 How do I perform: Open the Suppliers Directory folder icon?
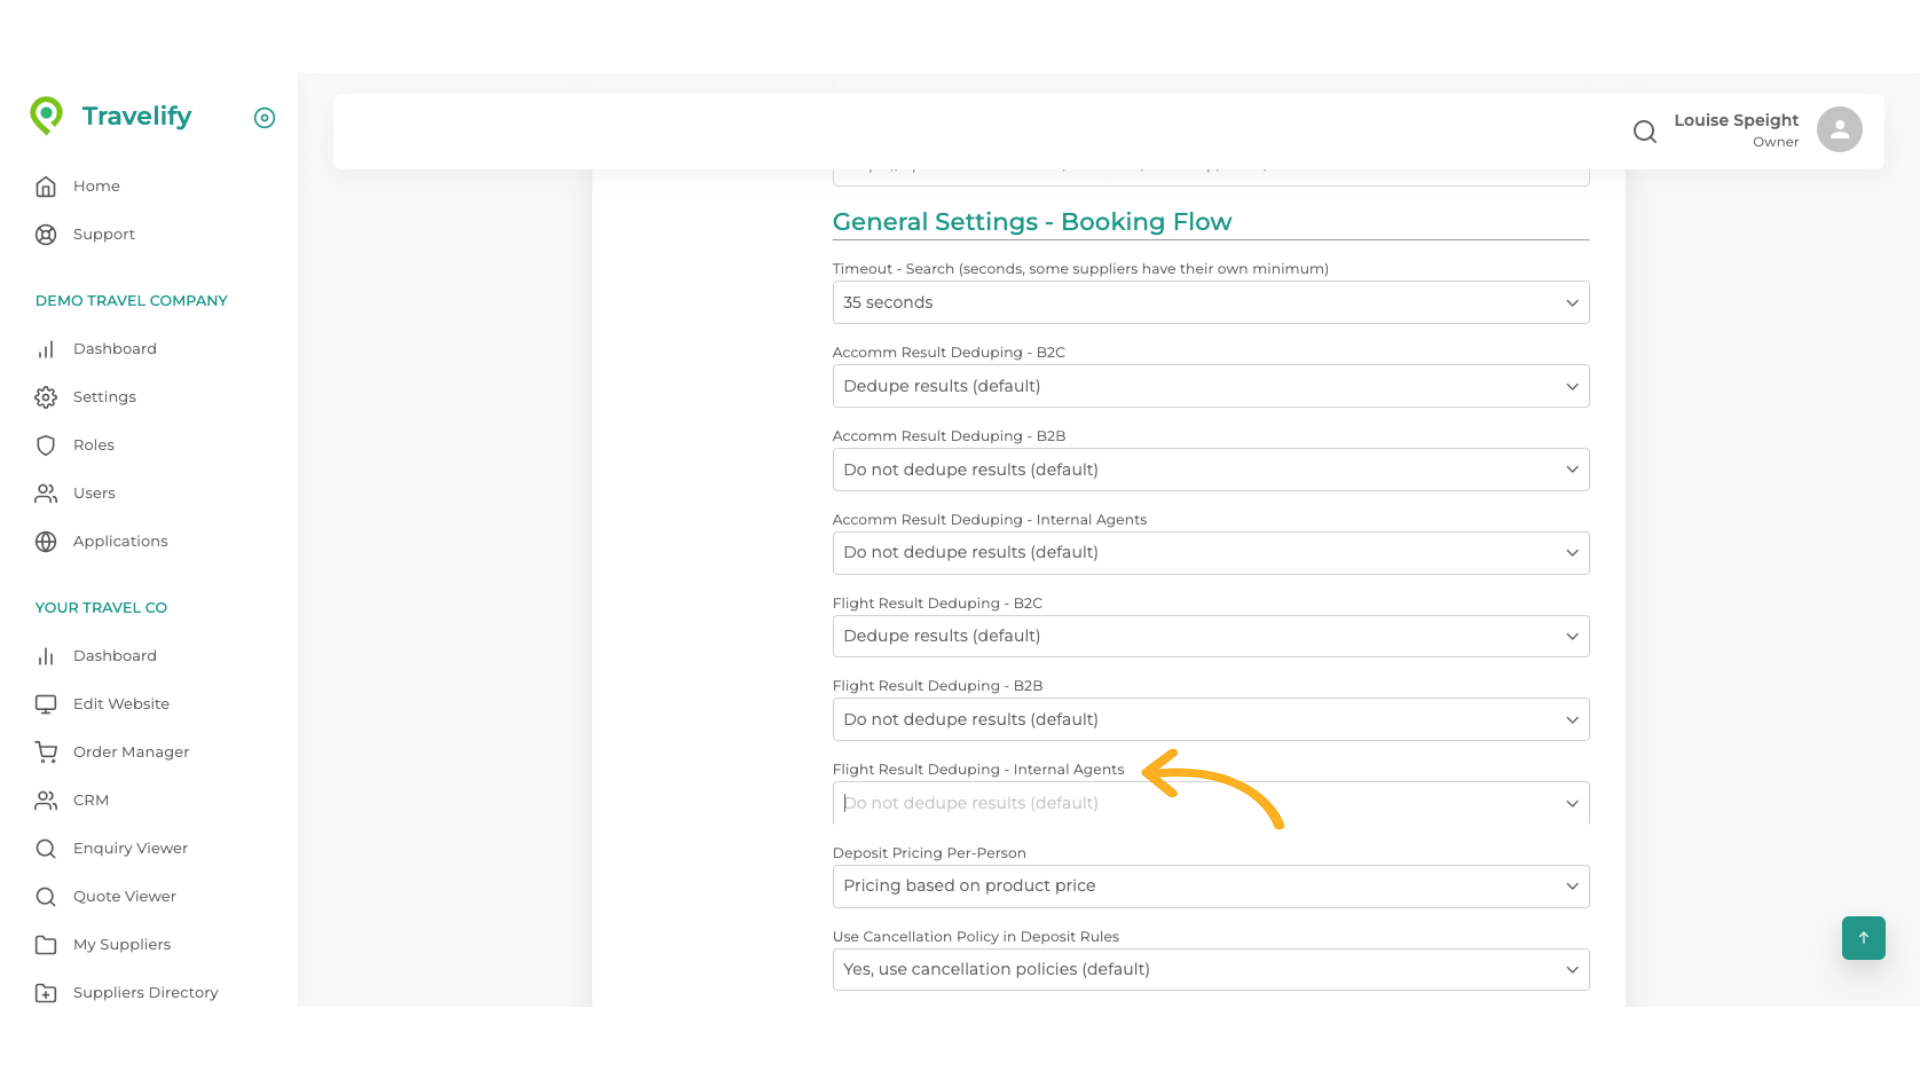point(46,992)
